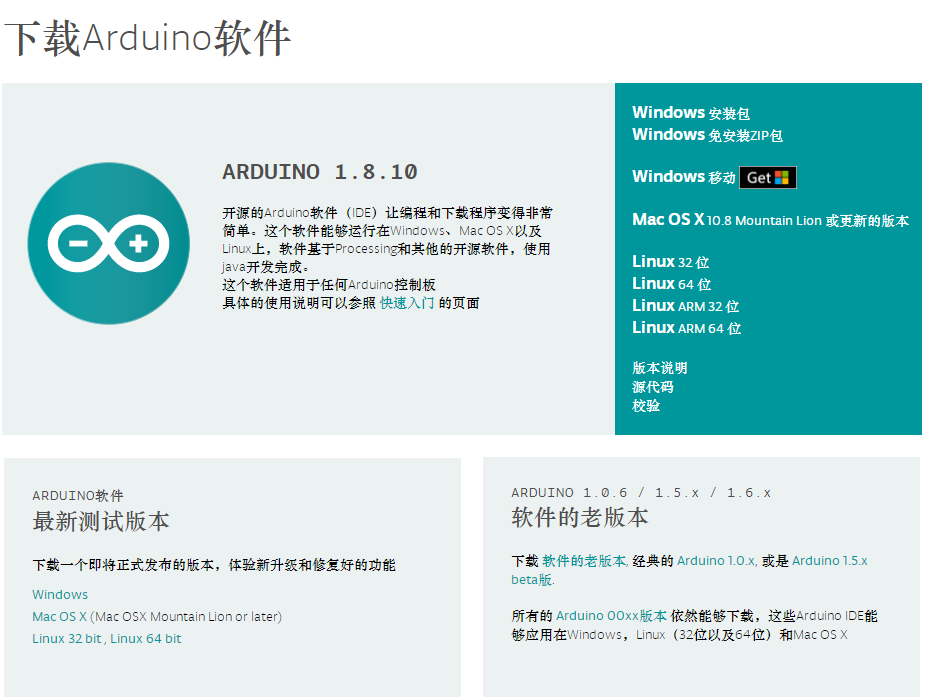This screenshot has height=697, width=933.
Task: Click the 这个软件适用于任何Arduino控制板 line
Action: tap(329, 285)
